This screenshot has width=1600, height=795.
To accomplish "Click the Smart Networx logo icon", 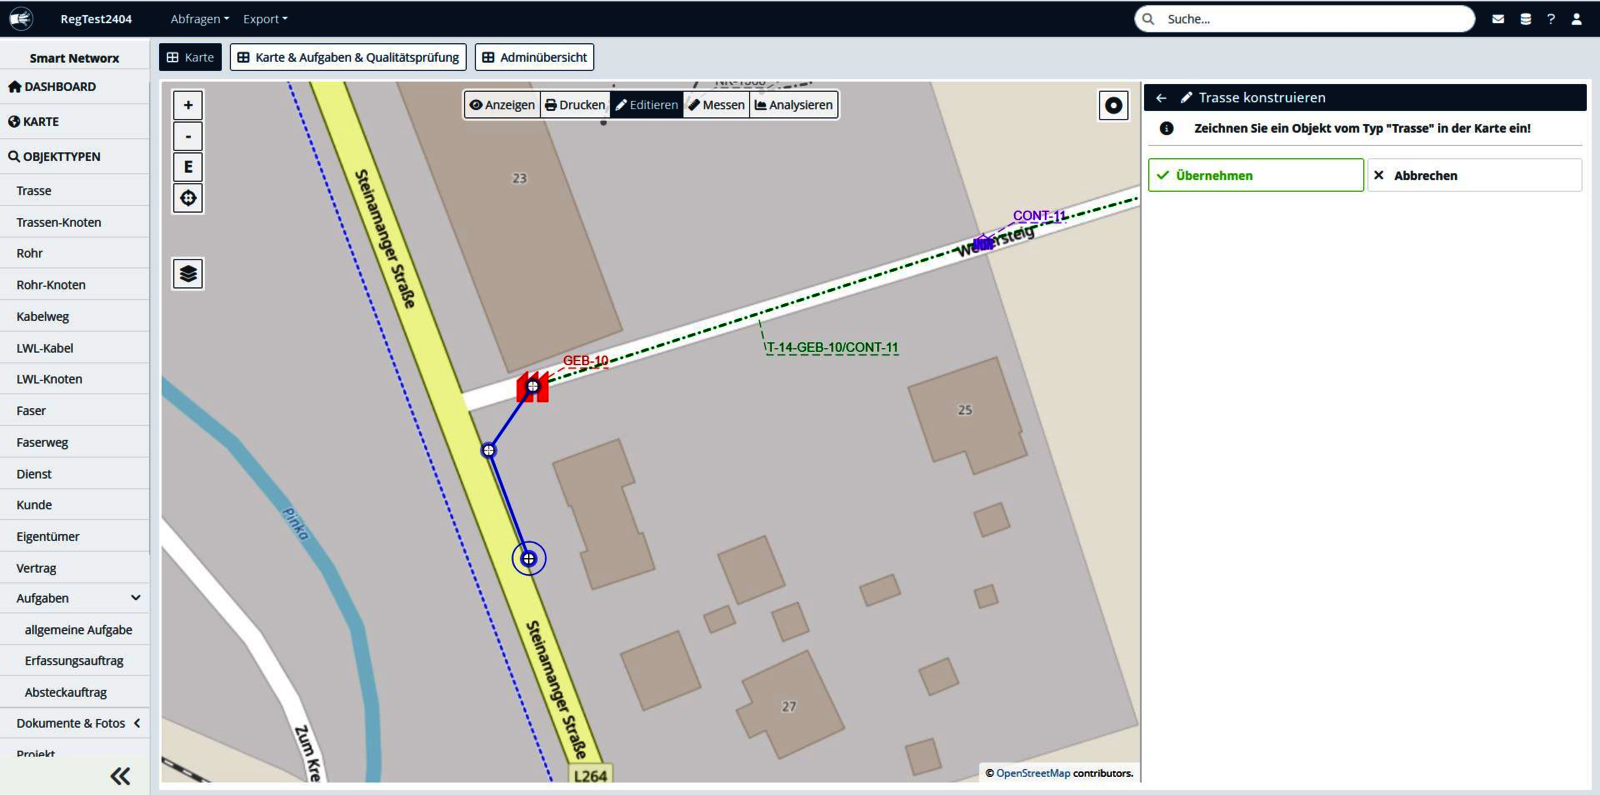I will 20,18.
